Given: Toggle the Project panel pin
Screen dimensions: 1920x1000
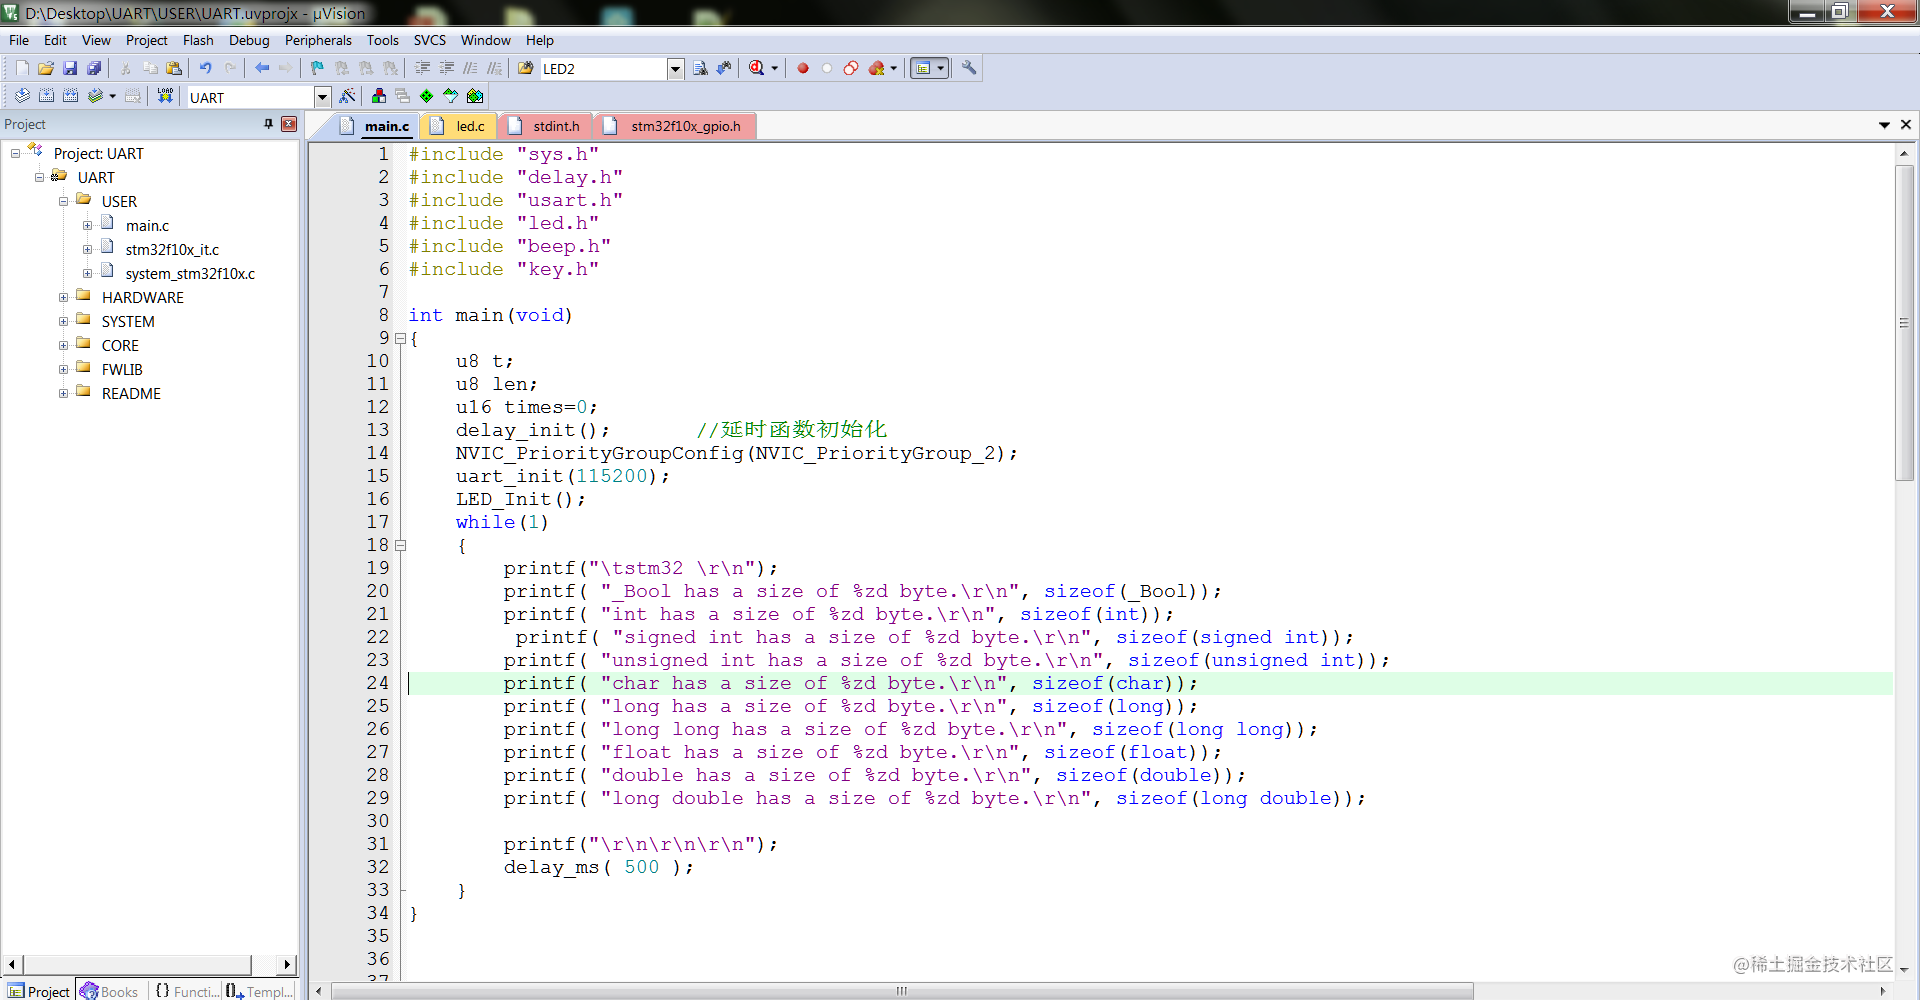Looking at the screenshot, I should coord(268,124).
